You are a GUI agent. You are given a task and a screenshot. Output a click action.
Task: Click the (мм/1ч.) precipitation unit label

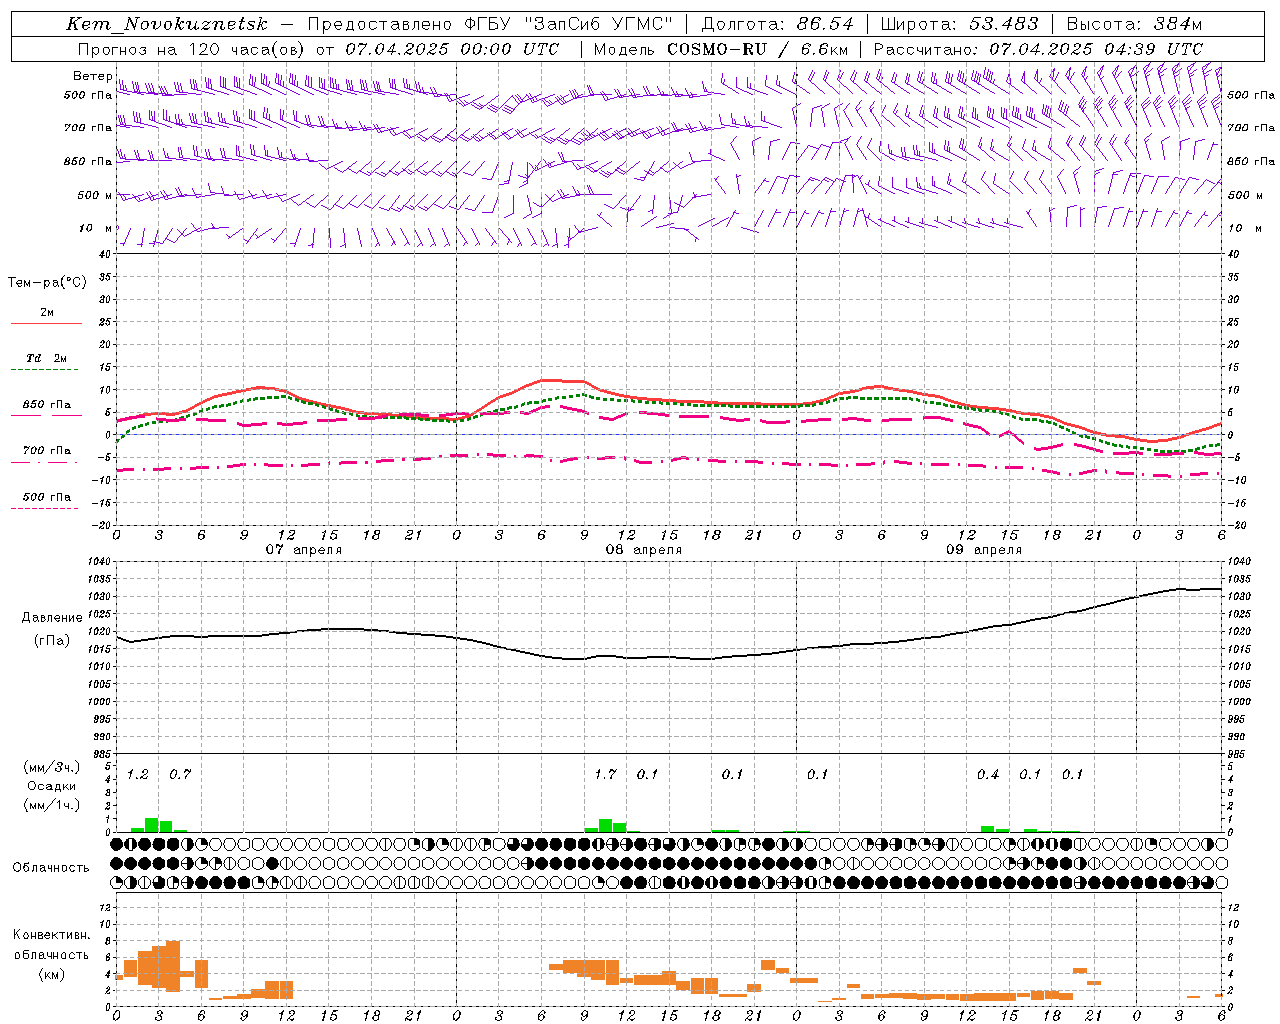point(51,805)
